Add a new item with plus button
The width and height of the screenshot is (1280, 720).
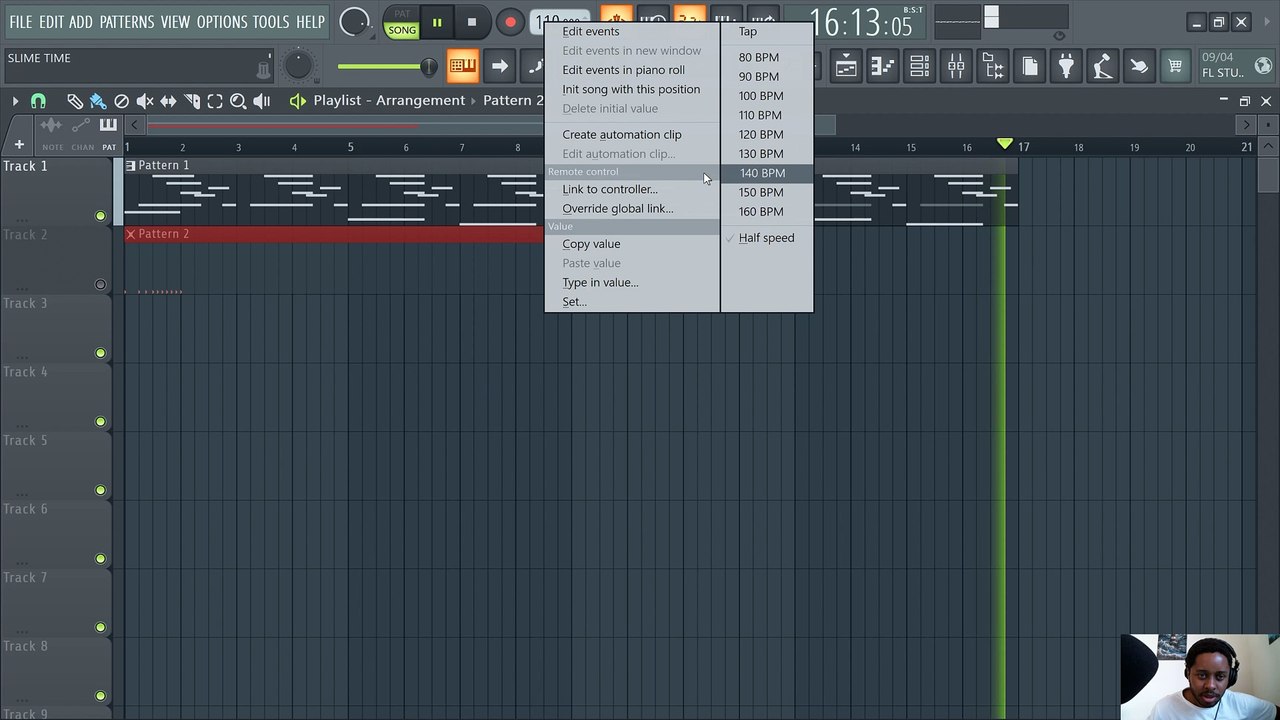(18, 146)
